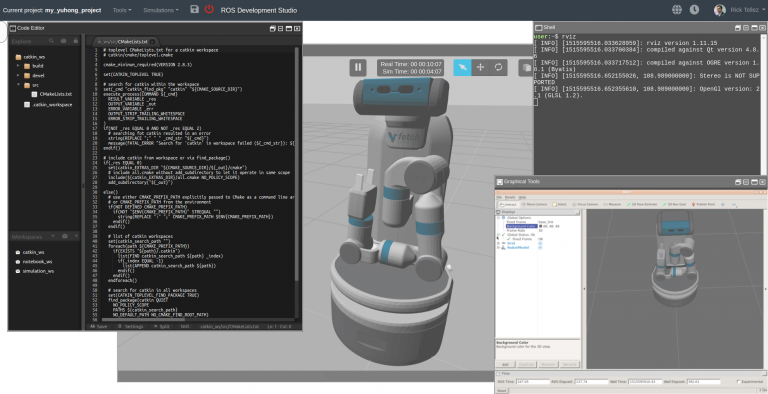This screenshot has width=768, height=394.
Task: Pause the Gazebo simulation
Action: (x=358, y=68)
